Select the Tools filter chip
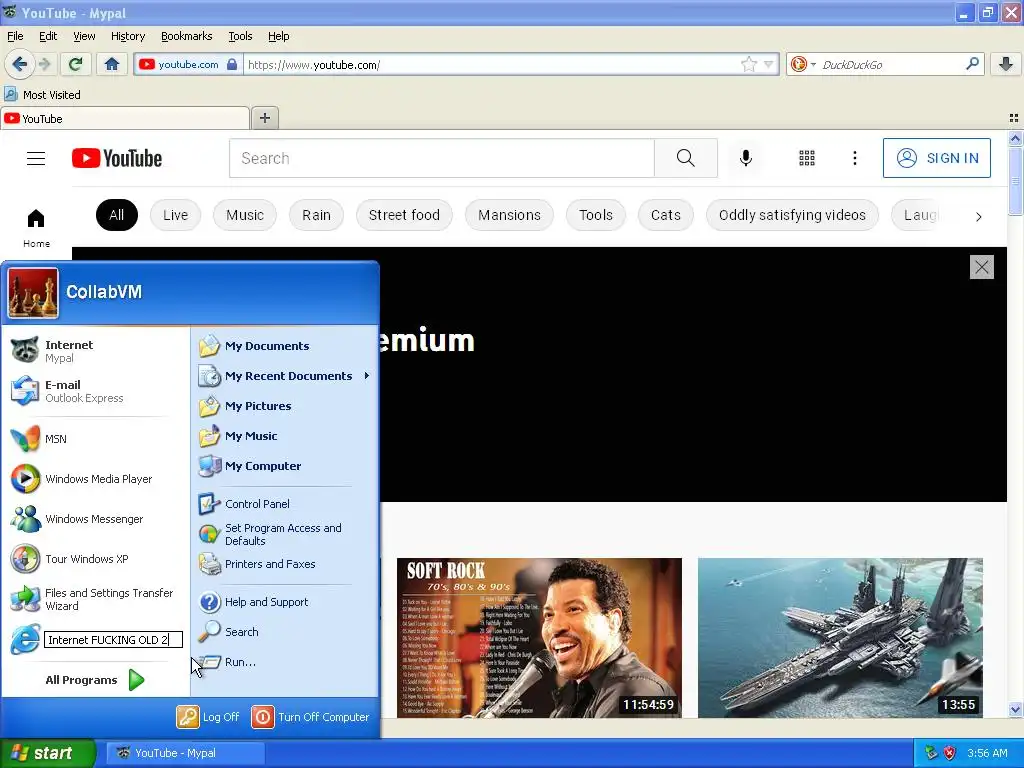This screenshot has height=768, width=1024. [596, 215]
